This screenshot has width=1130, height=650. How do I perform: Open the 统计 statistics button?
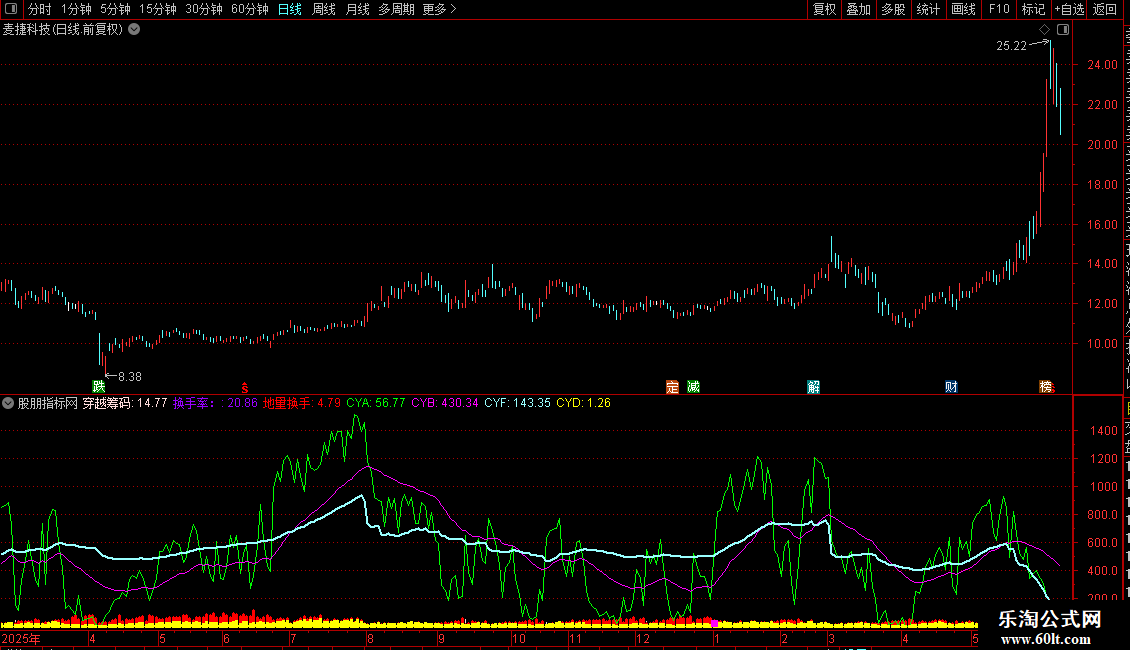pos(928,9)
